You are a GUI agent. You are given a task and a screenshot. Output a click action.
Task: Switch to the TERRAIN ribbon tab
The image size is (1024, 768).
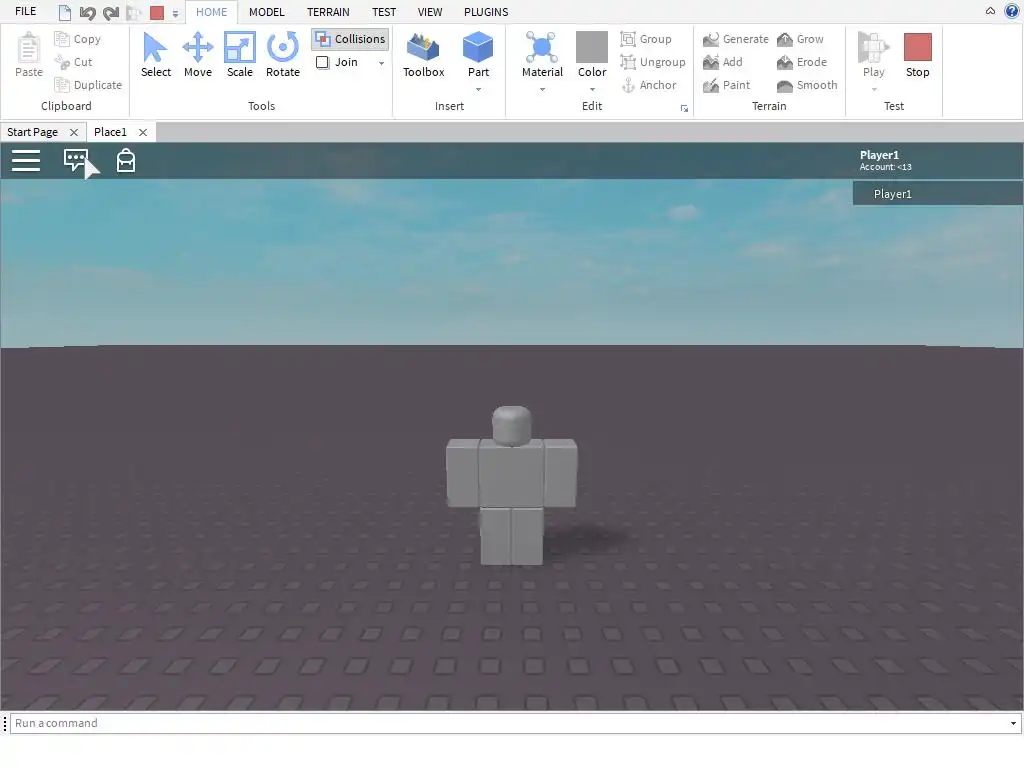click(x=328, y=12)
